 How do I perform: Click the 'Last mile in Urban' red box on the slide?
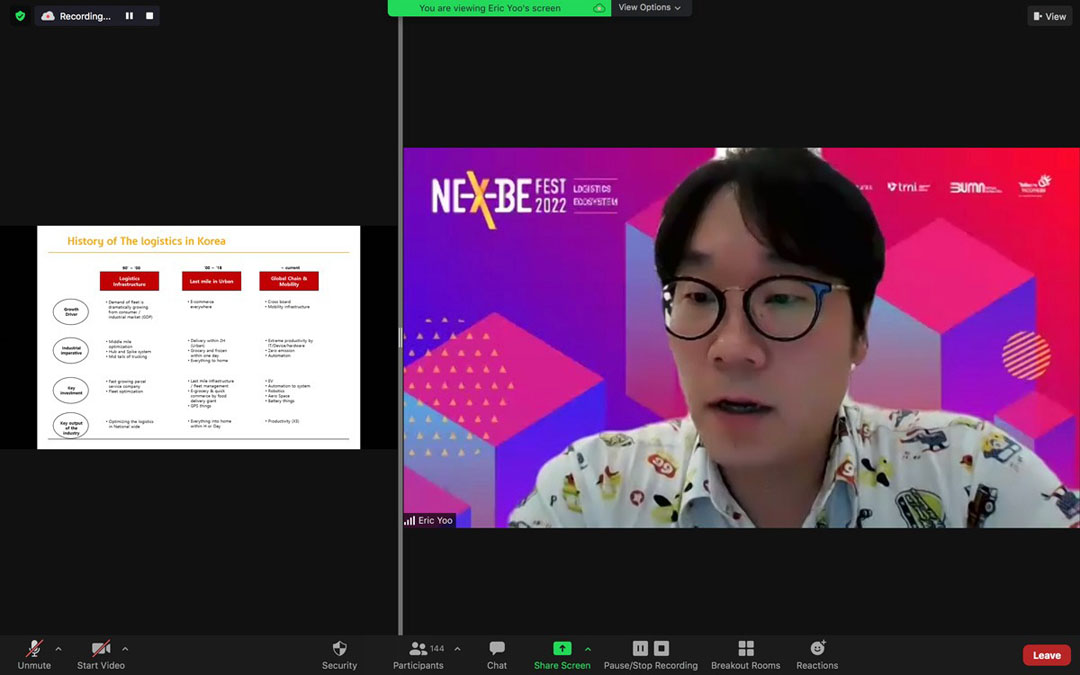coord(211,281)
